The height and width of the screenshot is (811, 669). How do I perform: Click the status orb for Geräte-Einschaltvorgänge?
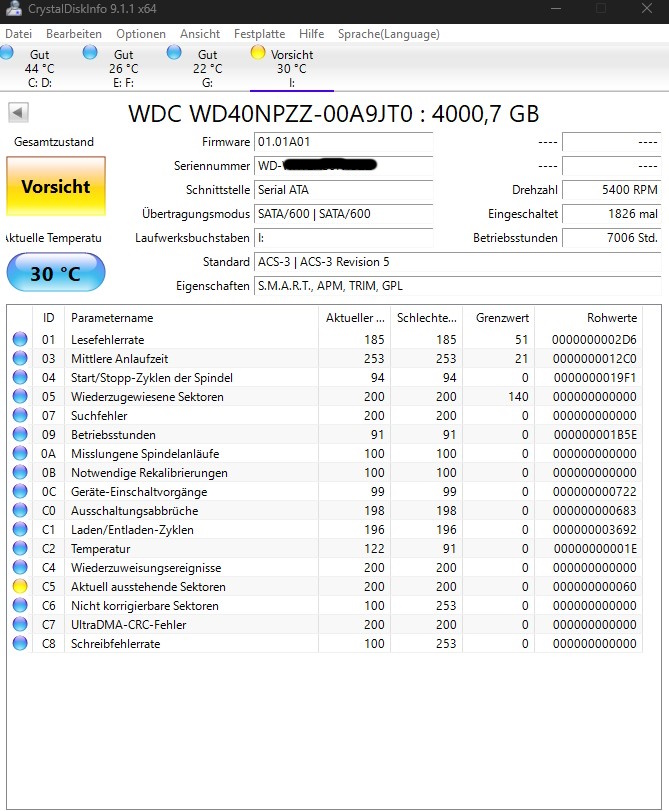pyautogui.click(x=20, y=491)
